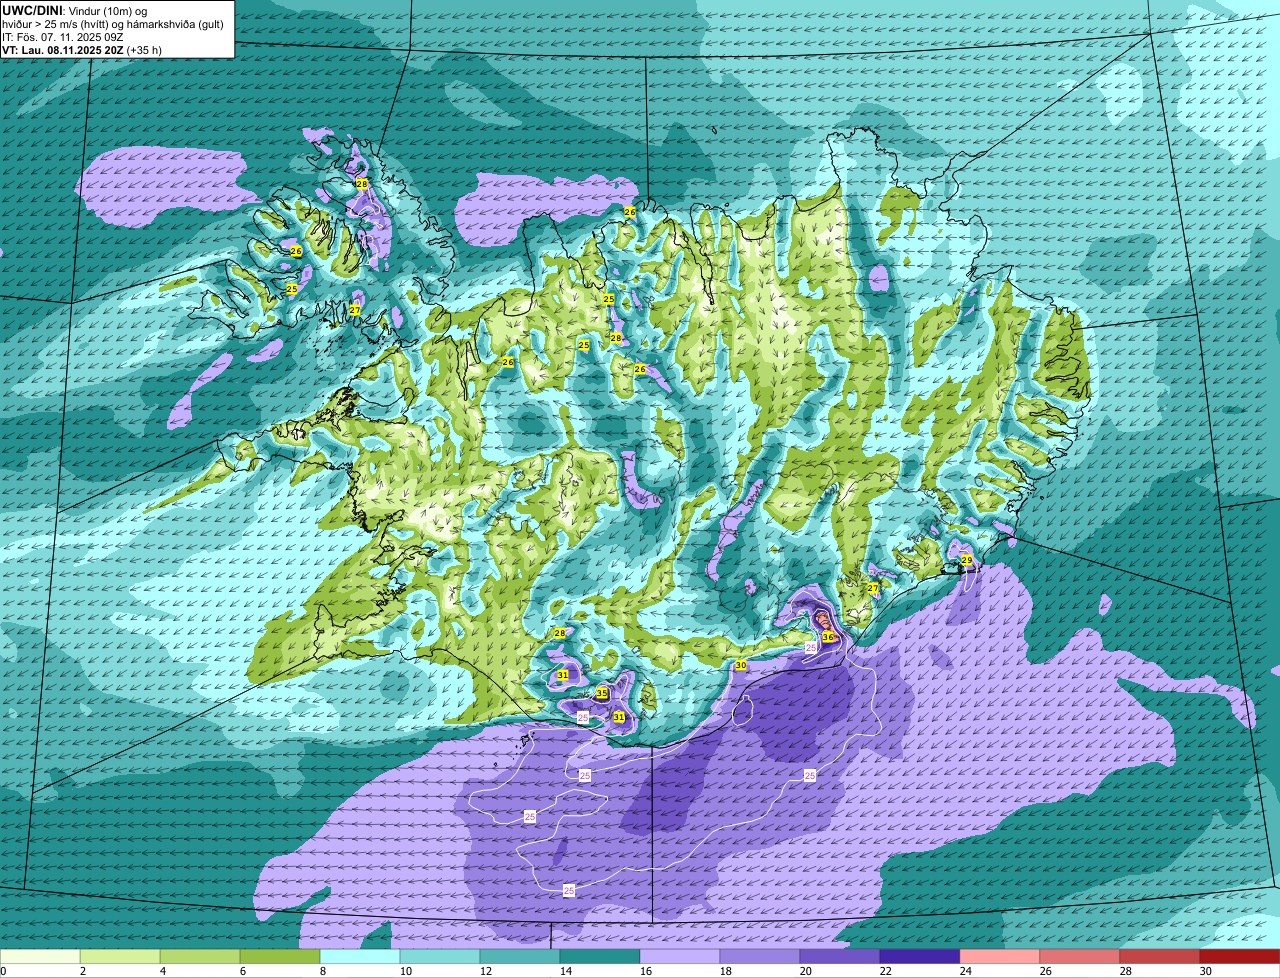Screen dimensions: 1280x978
Task: Click the "VT: Lau. 08.11.2025 20Z (+35 h)" line
Action: (82, 49)
